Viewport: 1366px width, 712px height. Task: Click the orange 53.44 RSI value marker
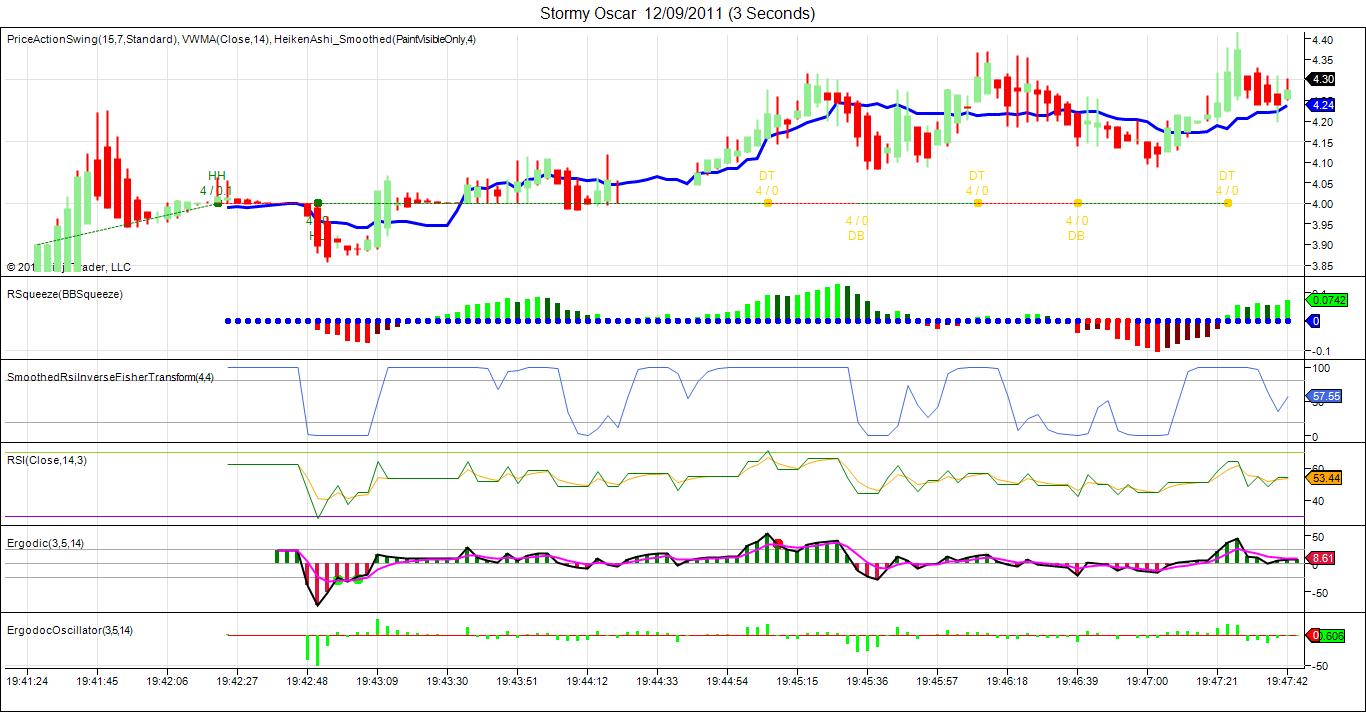(x=1324, y=478)
